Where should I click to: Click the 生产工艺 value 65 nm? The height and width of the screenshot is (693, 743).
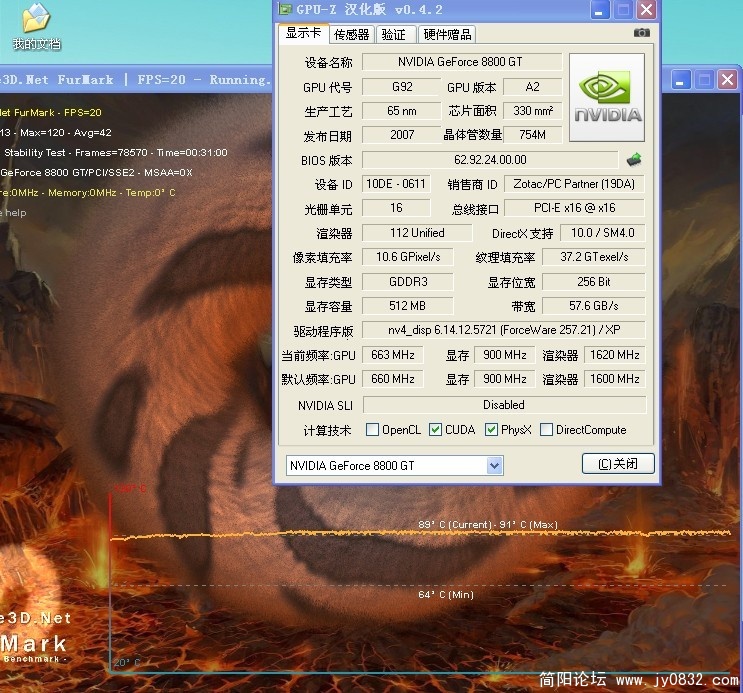(402, 111)
